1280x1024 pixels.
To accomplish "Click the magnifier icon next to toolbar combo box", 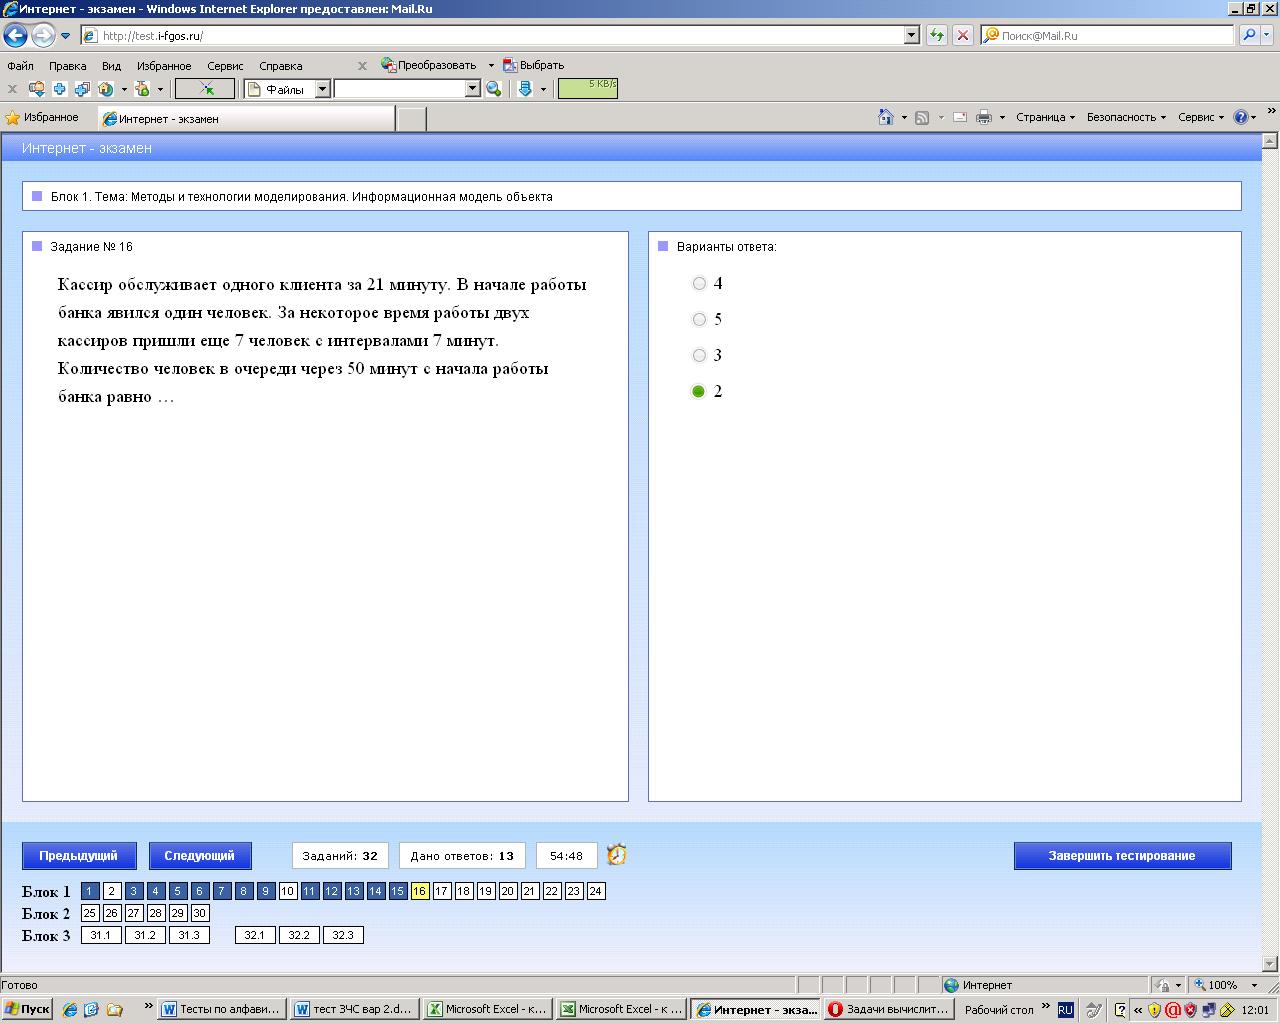I will tap(494, 89).
